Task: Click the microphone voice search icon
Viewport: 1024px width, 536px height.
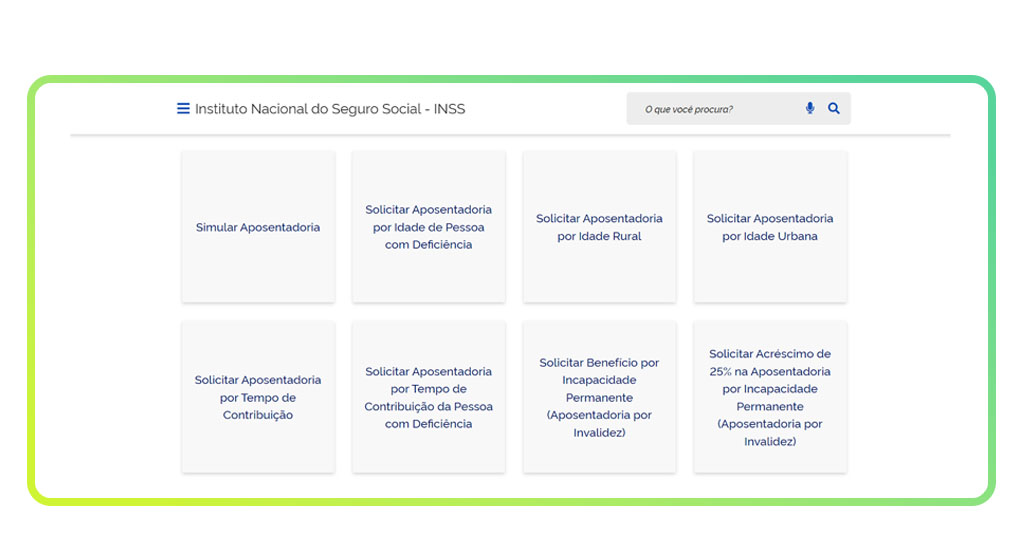Action: pyautogui.click(x=810, y=108)
